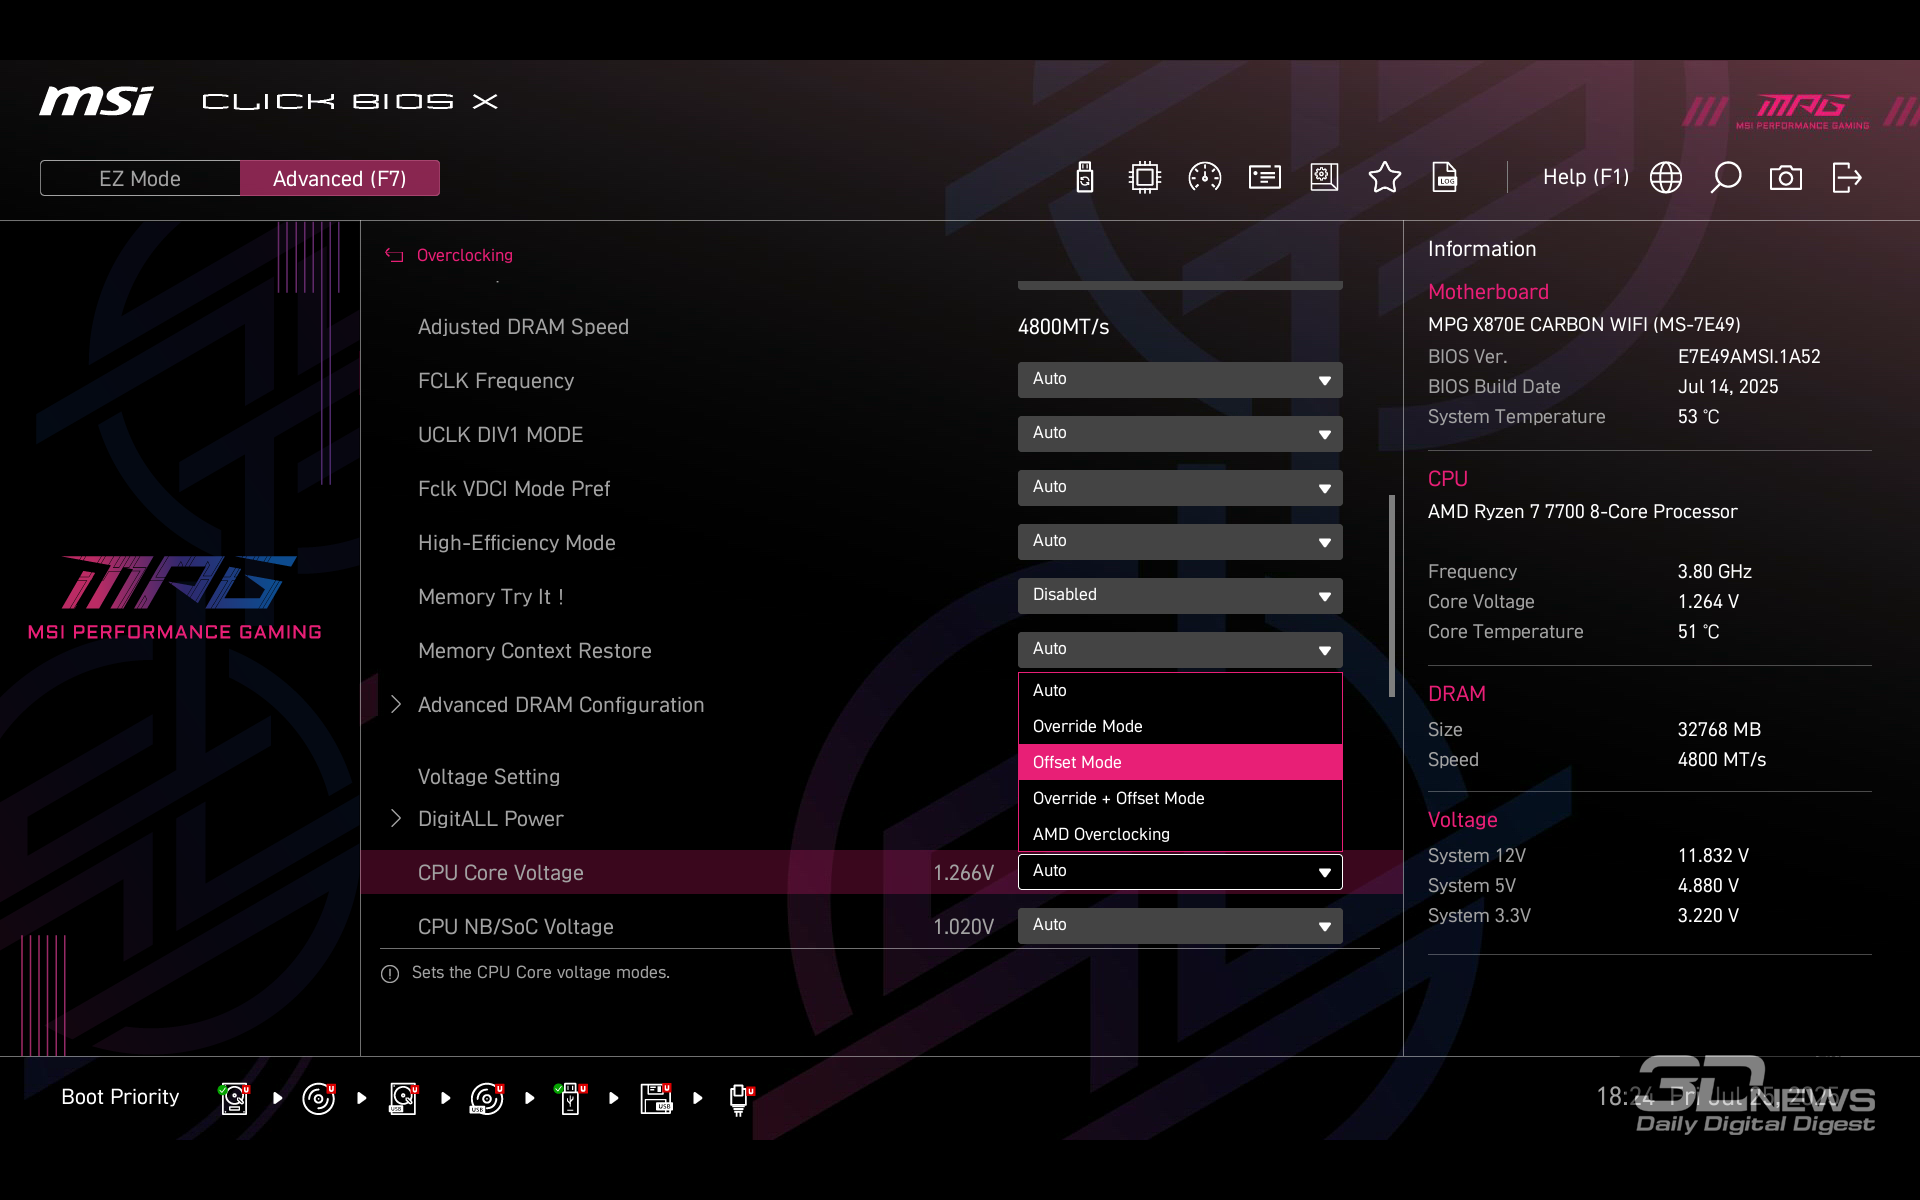The height and width of the screenshot is (1200, 1920).
Task: Change language with the globe icon
Action: 1666,178
